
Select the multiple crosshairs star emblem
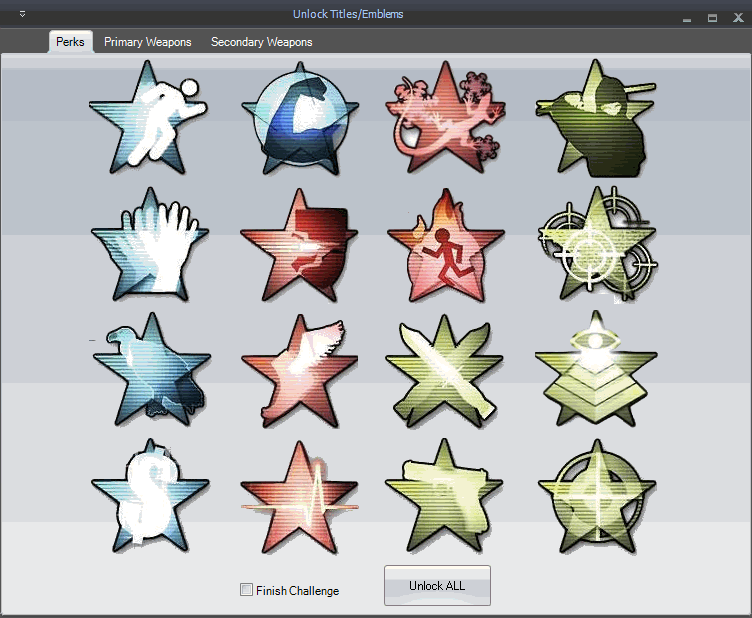click(x=596, y=244)
